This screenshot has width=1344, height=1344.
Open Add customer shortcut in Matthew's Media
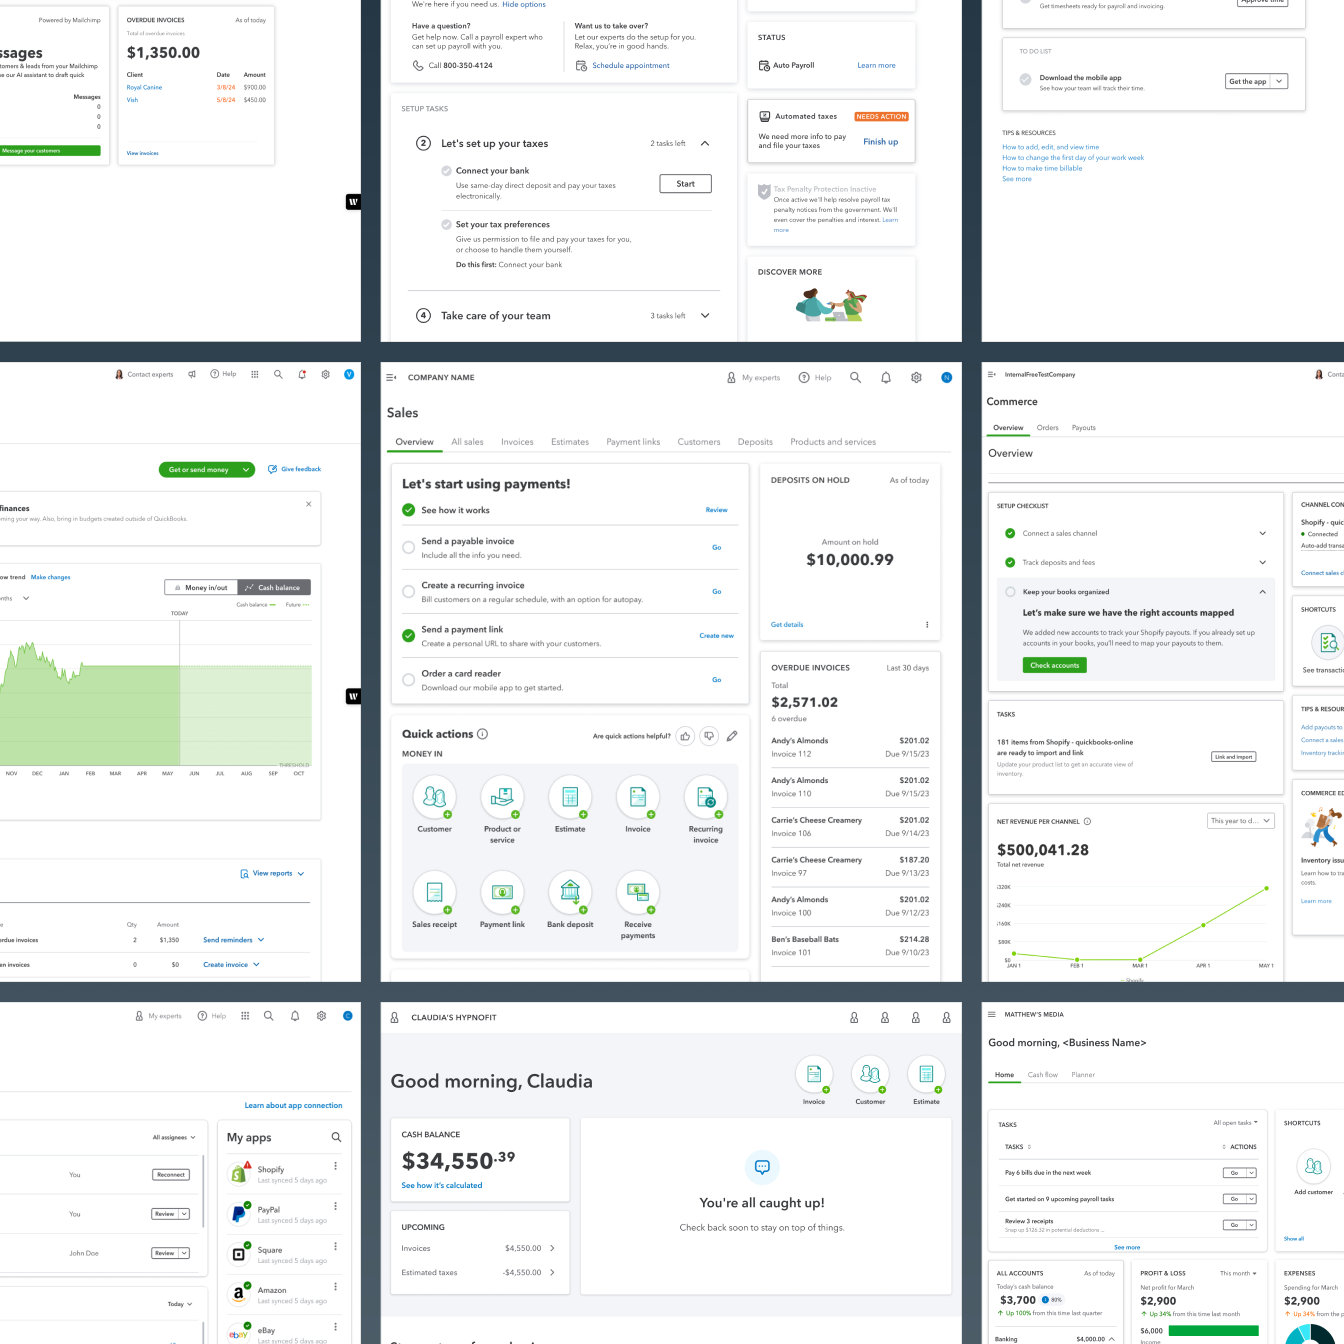tap(1313, 1166)
